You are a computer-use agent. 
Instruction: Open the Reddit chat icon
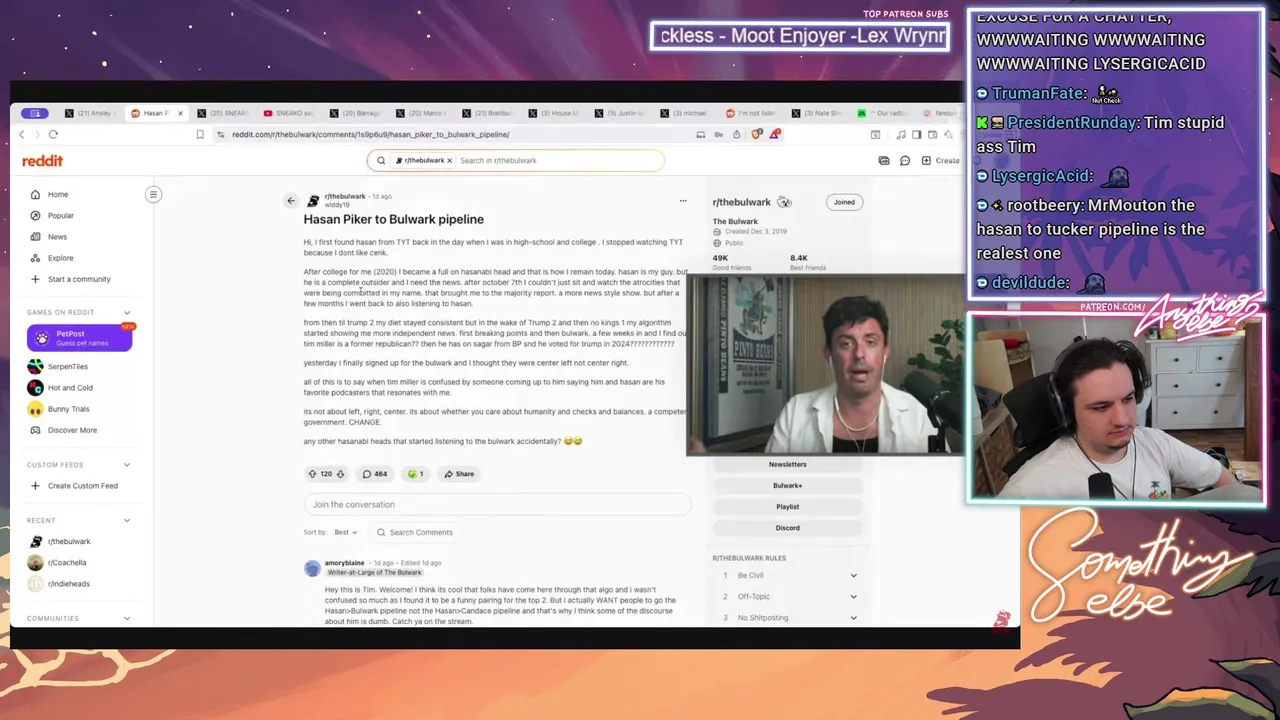click(x=905, y=160)
